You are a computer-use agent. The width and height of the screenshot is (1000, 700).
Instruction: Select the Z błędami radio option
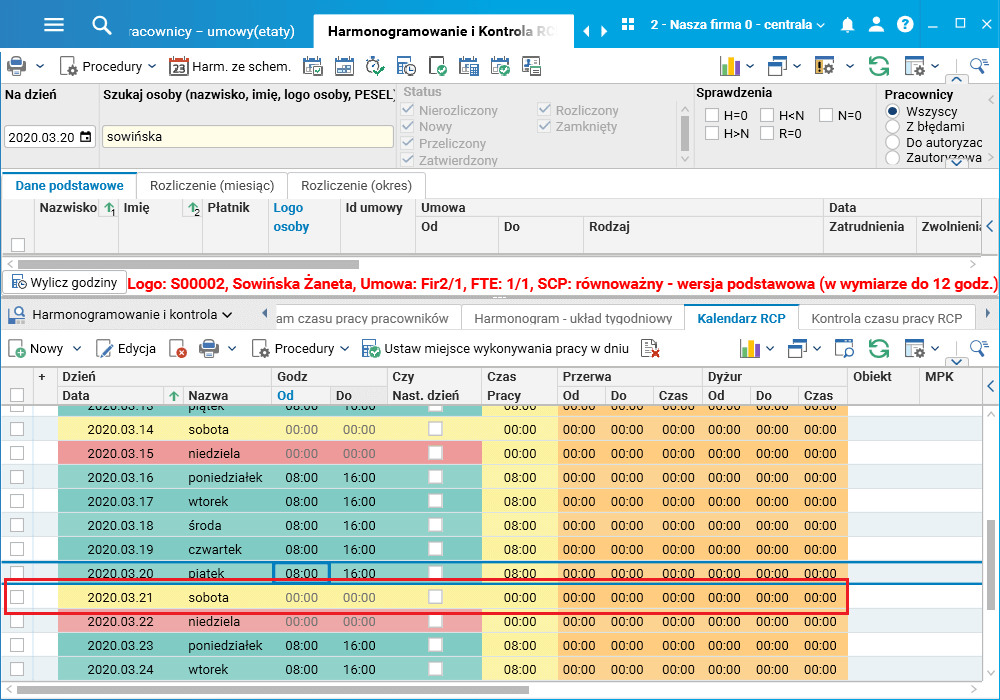pyautogui.click(x=892, y=127)
